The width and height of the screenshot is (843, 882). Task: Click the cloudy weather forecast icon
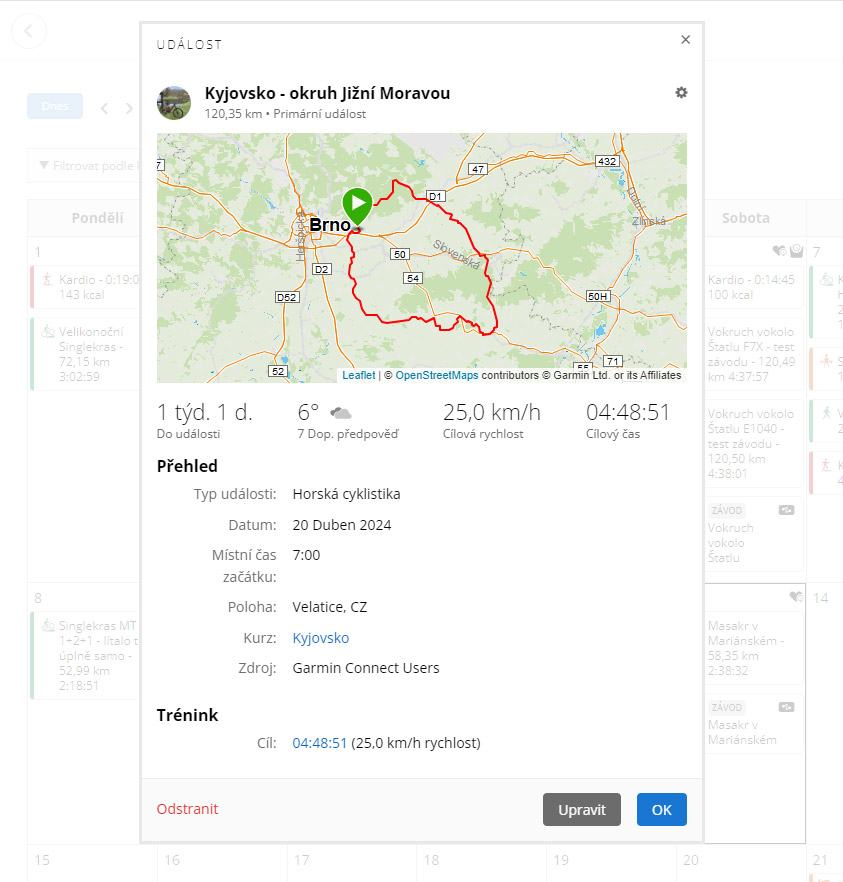[x=341, y=413]
